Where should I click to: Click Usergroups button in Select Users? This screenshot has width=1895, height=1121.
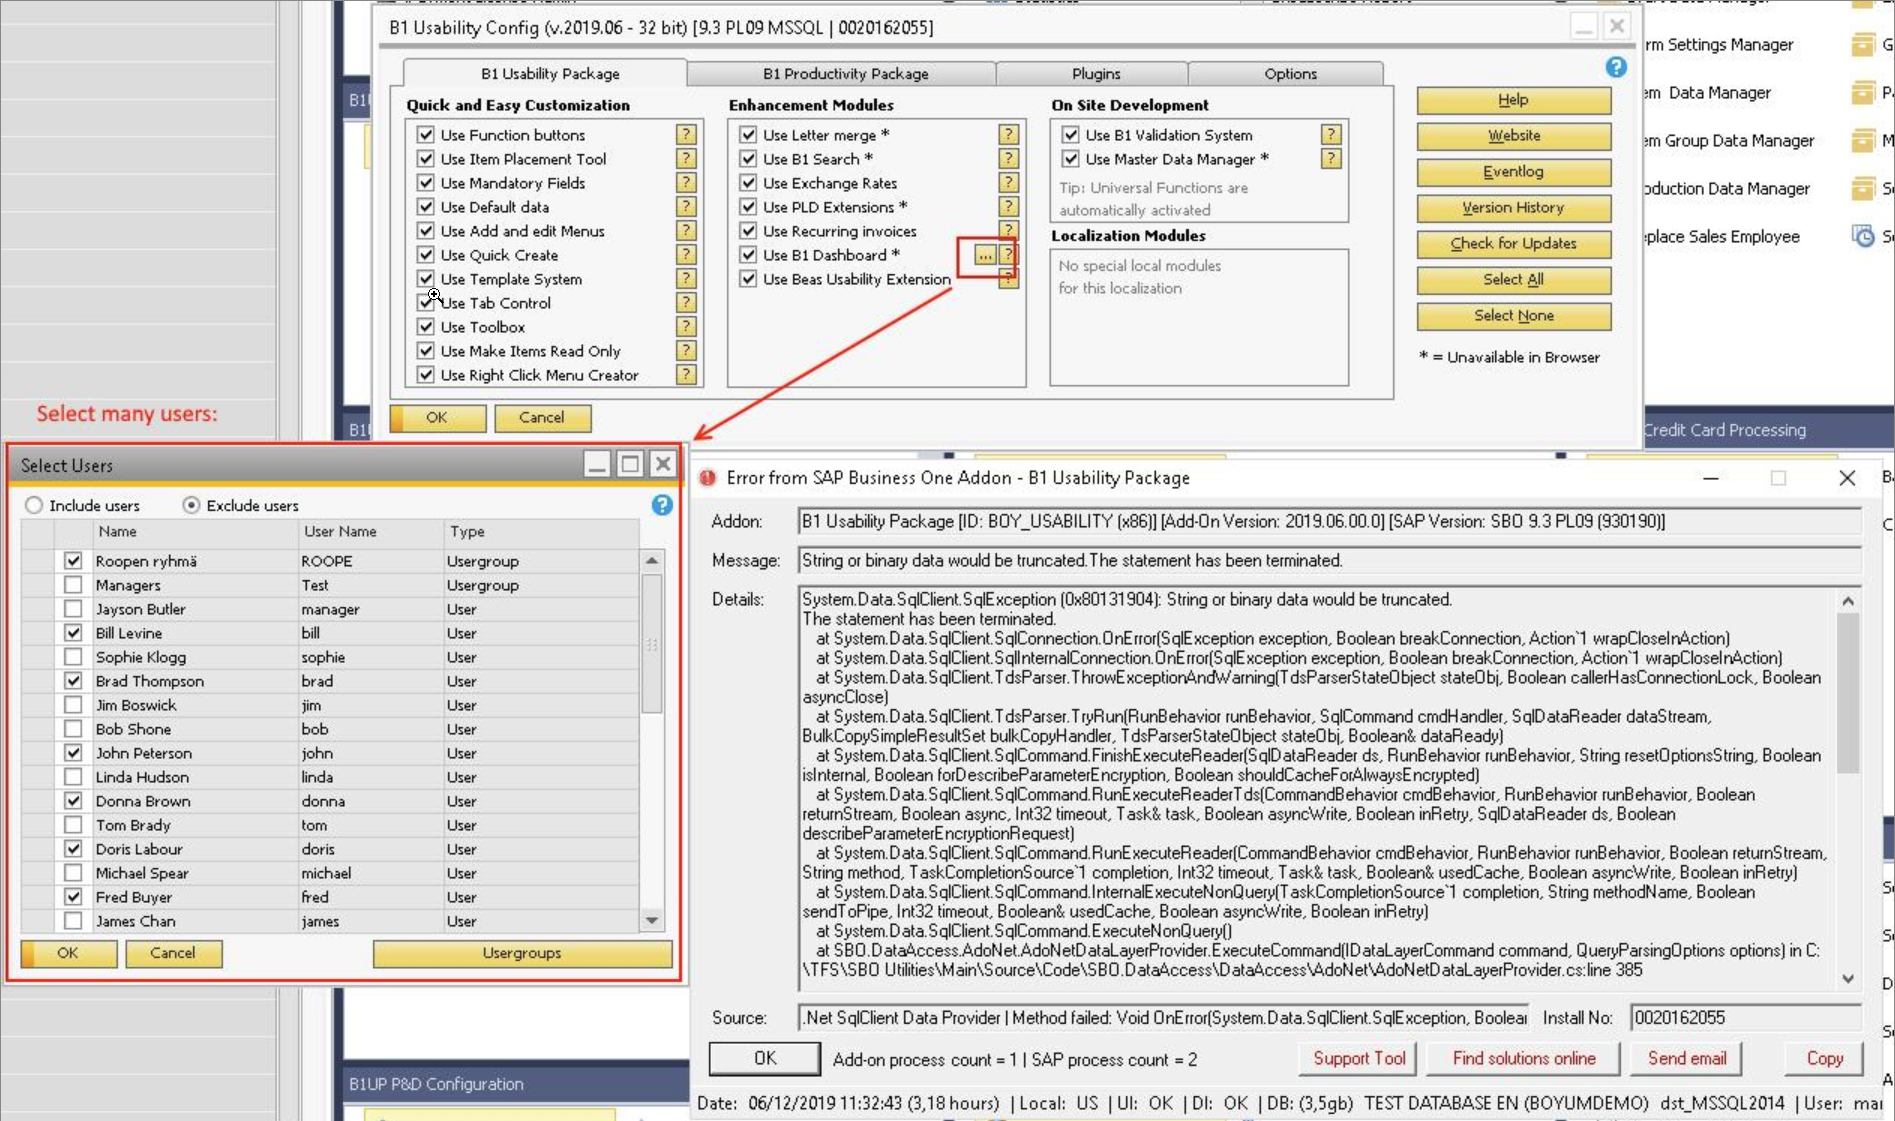522,954
